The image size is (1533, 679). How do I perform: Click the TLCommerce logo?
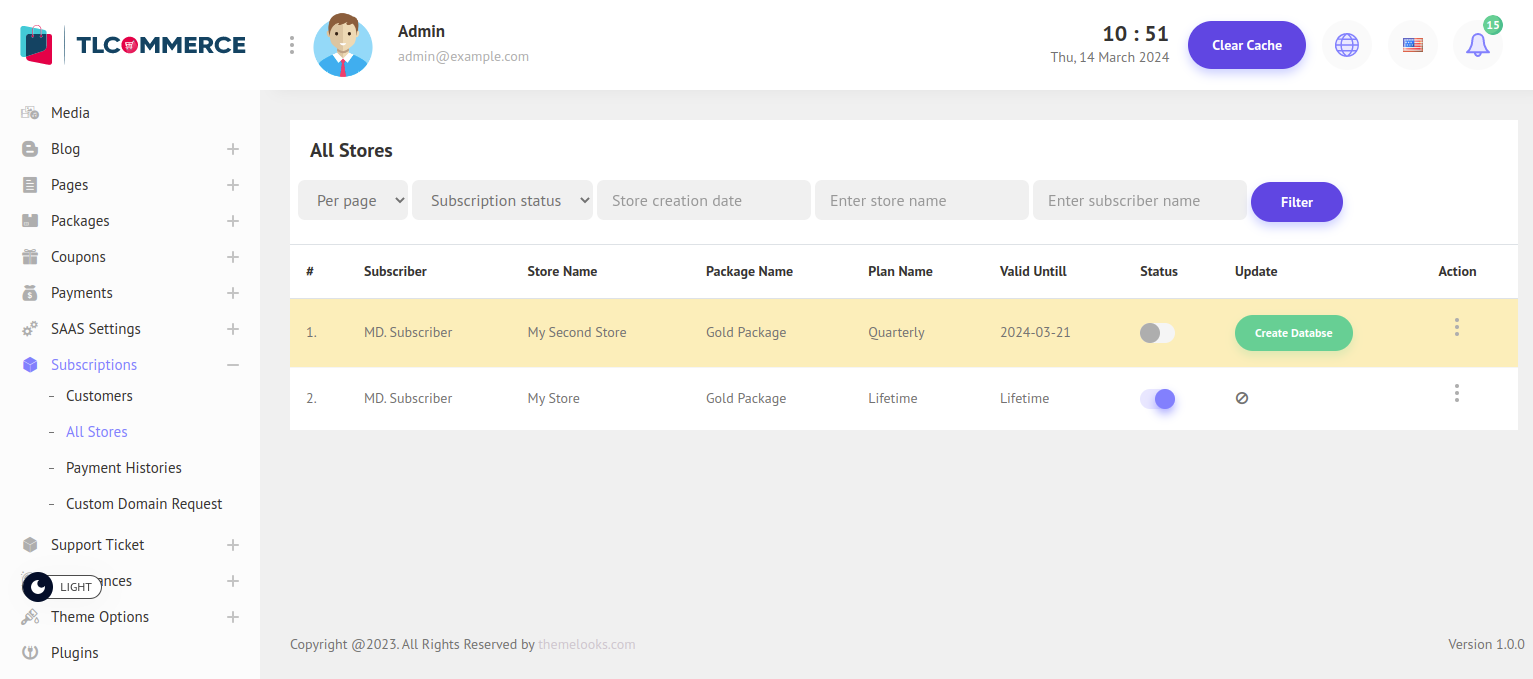[x=133, y=45]
